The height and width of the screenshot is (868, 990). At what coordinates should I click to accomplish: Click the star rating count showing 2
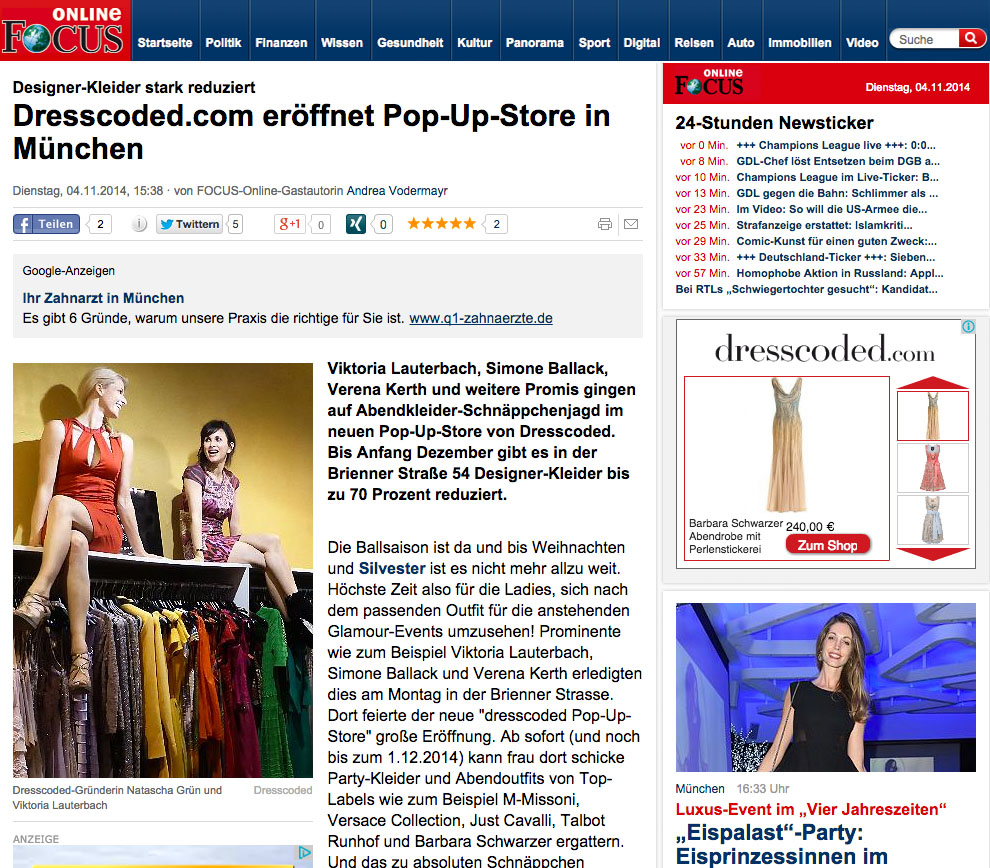click(496, 224)
